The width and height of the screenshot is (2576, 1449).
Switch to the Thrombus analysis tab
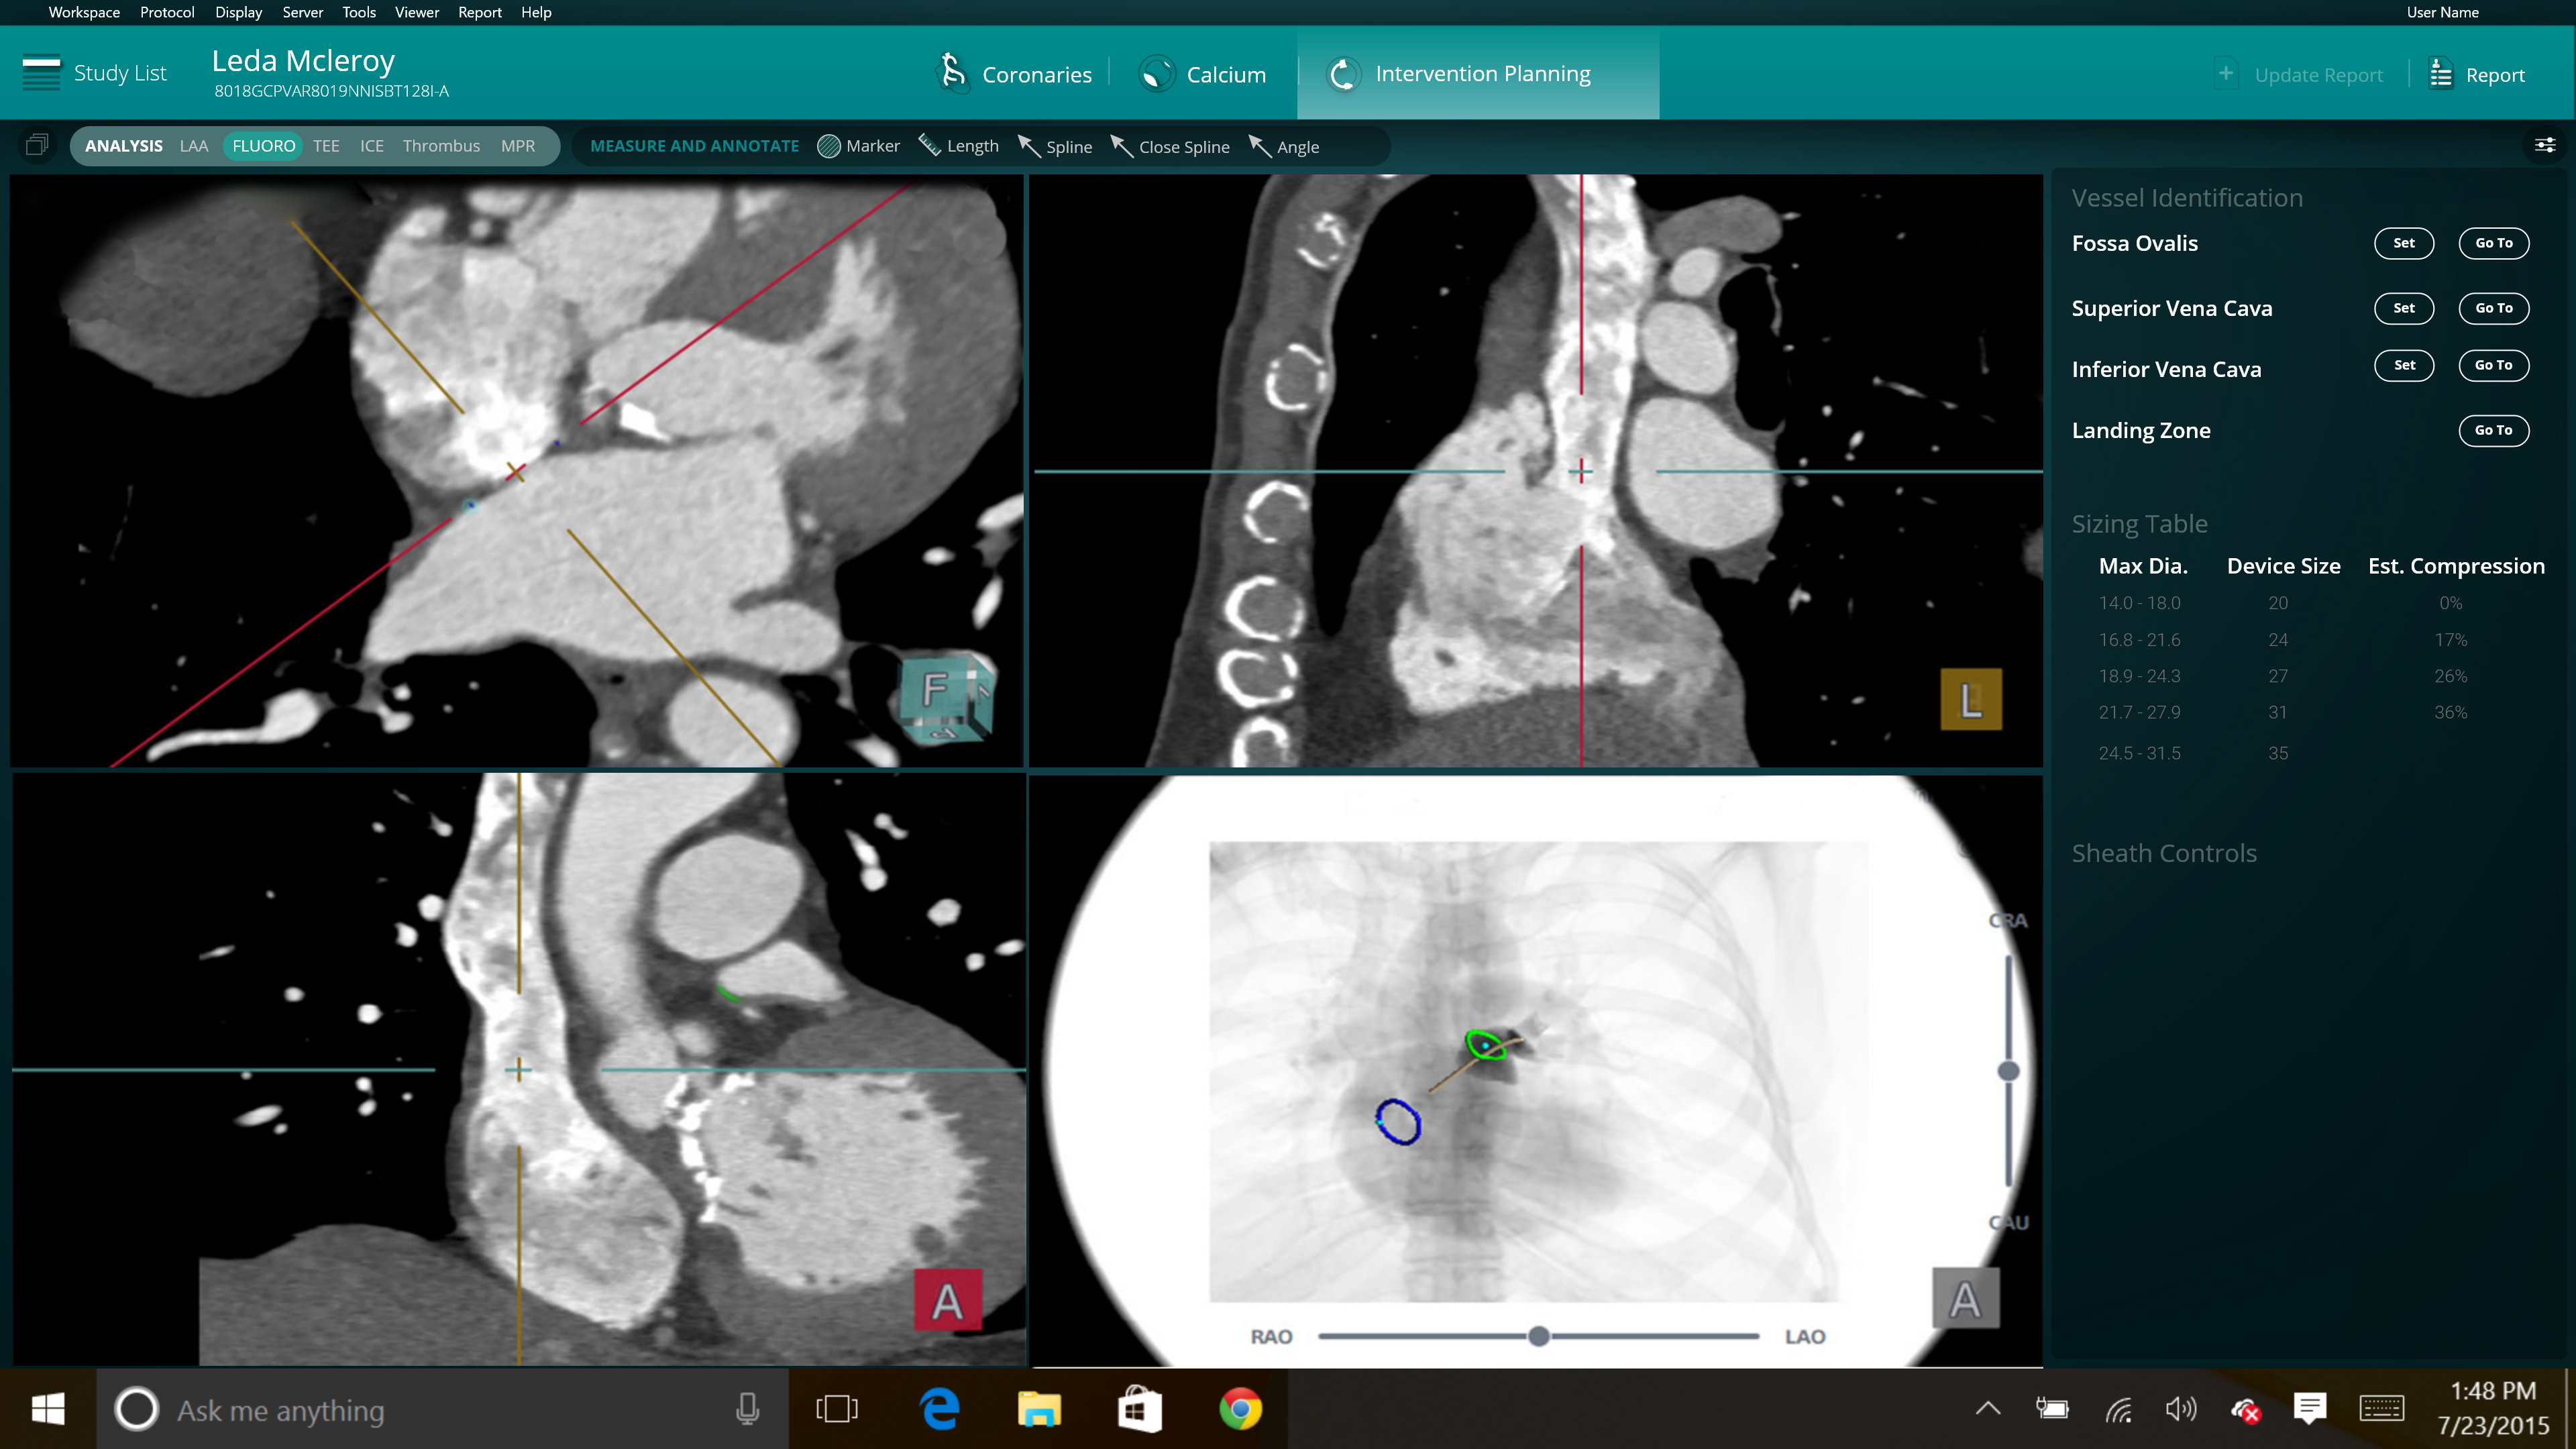441,146
